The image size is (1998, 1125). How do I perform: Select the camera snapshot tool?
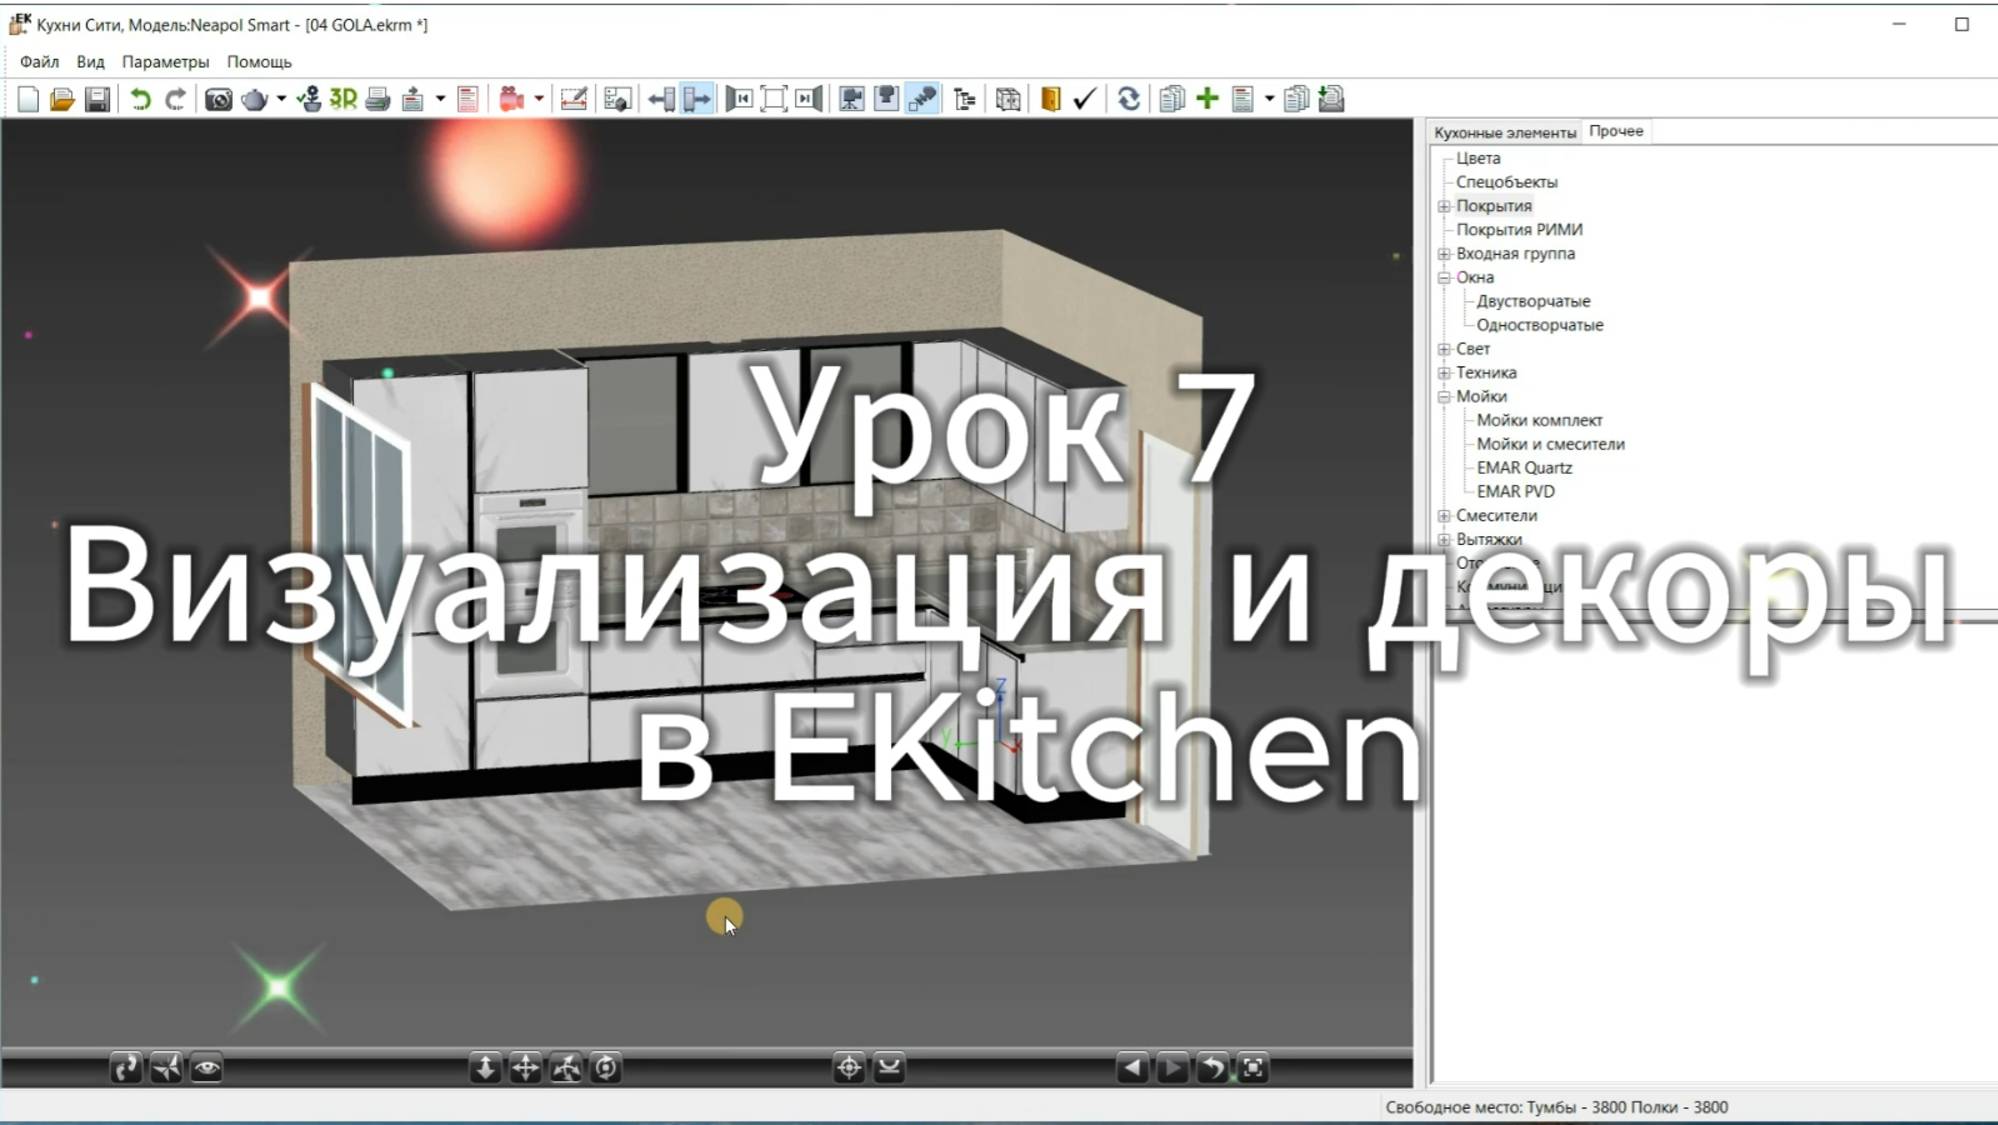218,98
